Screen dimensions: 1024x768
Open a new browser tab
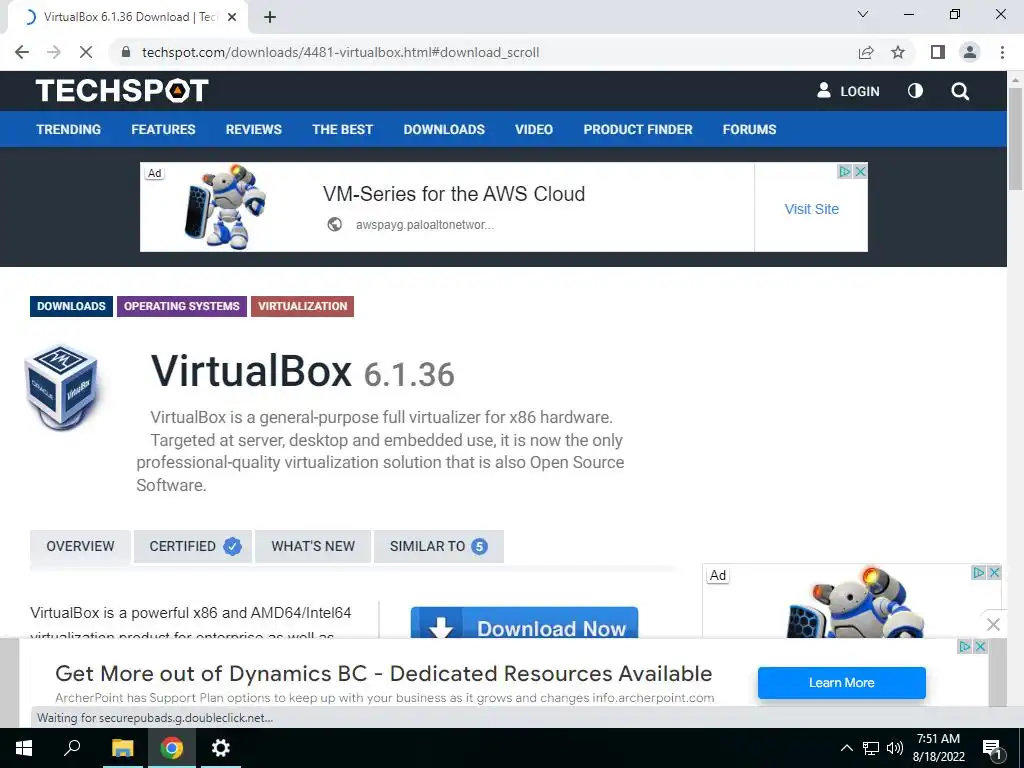pyautogui.click(x=270, y=17)
